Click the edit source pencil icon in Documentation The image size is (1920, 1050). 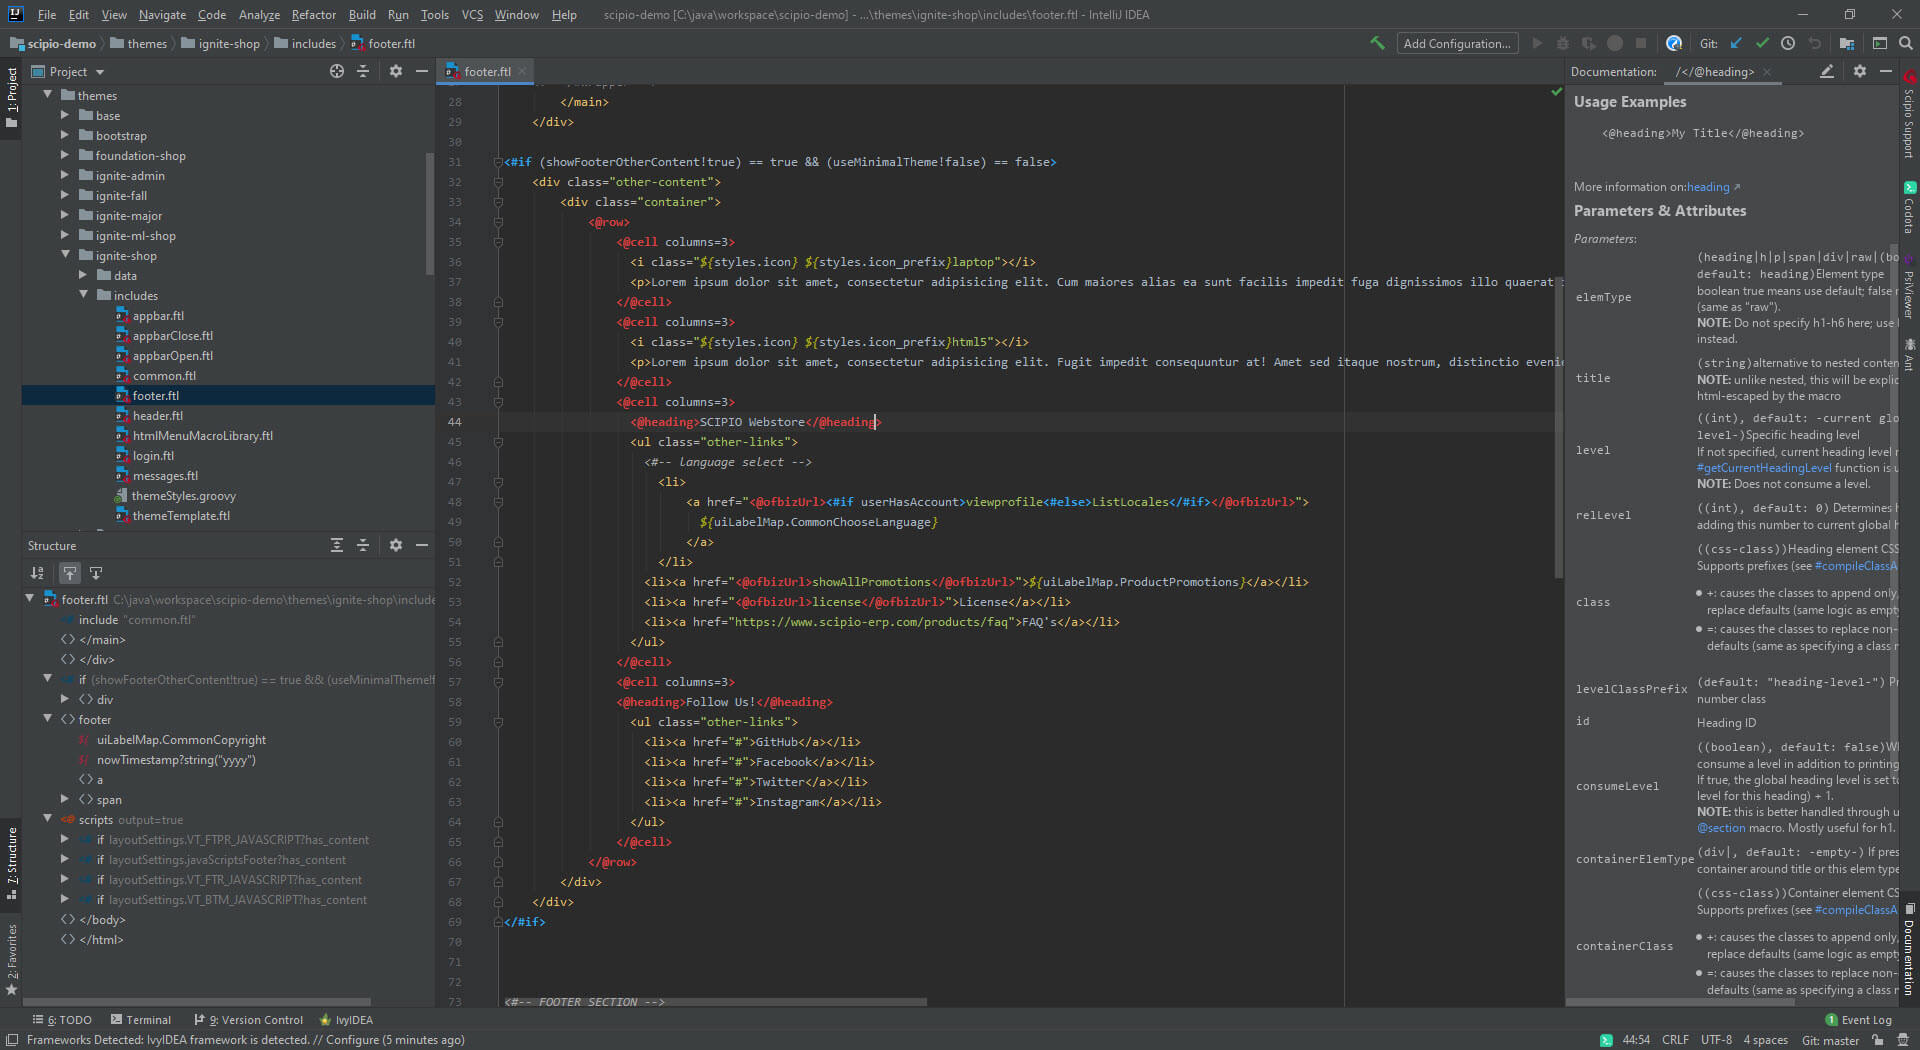[x=1827, y=71]
